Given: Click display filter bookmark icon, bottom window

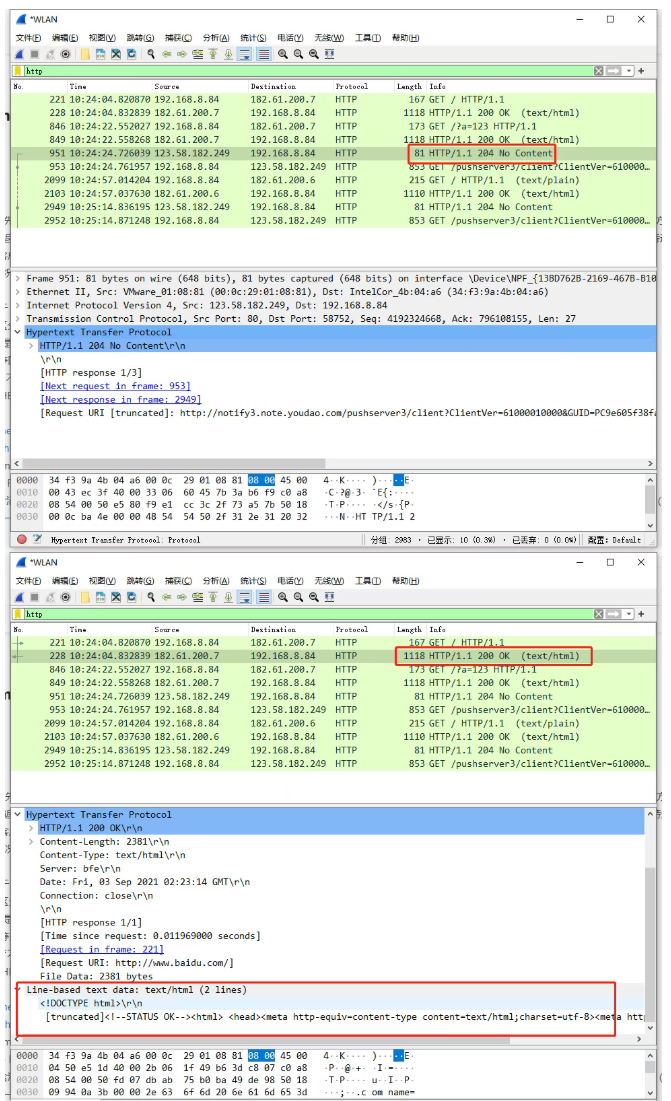Looking at the screenshot, I should [18, 614].
